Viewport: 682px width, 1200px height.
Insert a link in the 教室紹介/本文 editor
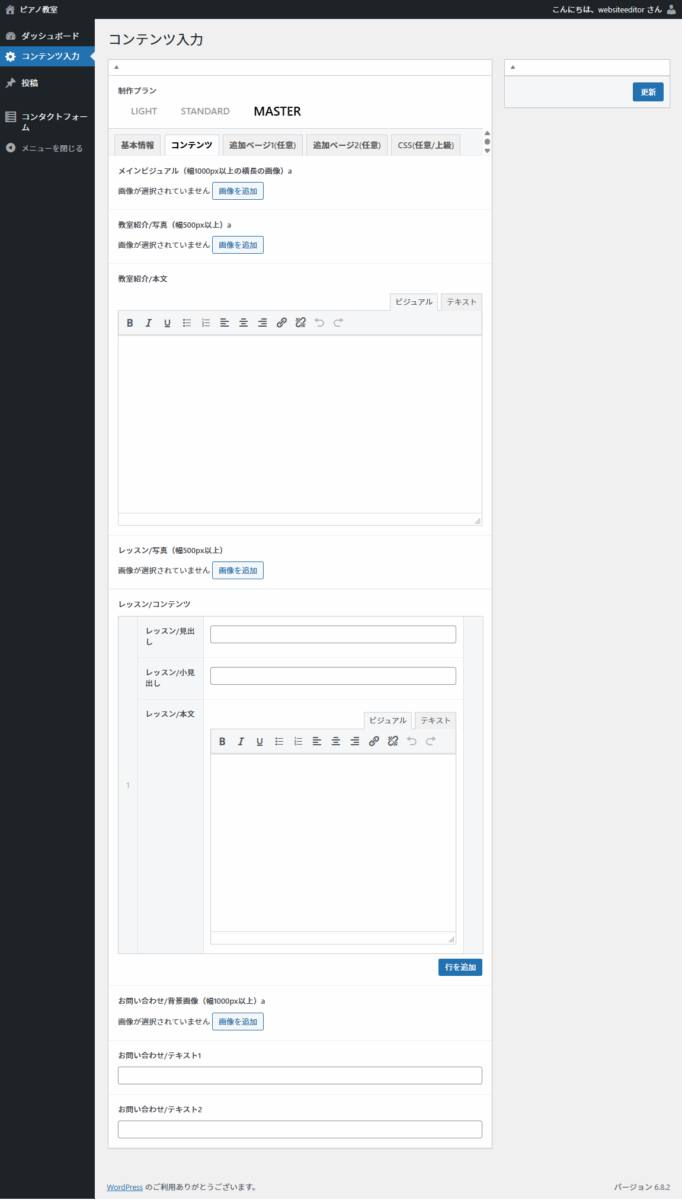pos(281,323)
